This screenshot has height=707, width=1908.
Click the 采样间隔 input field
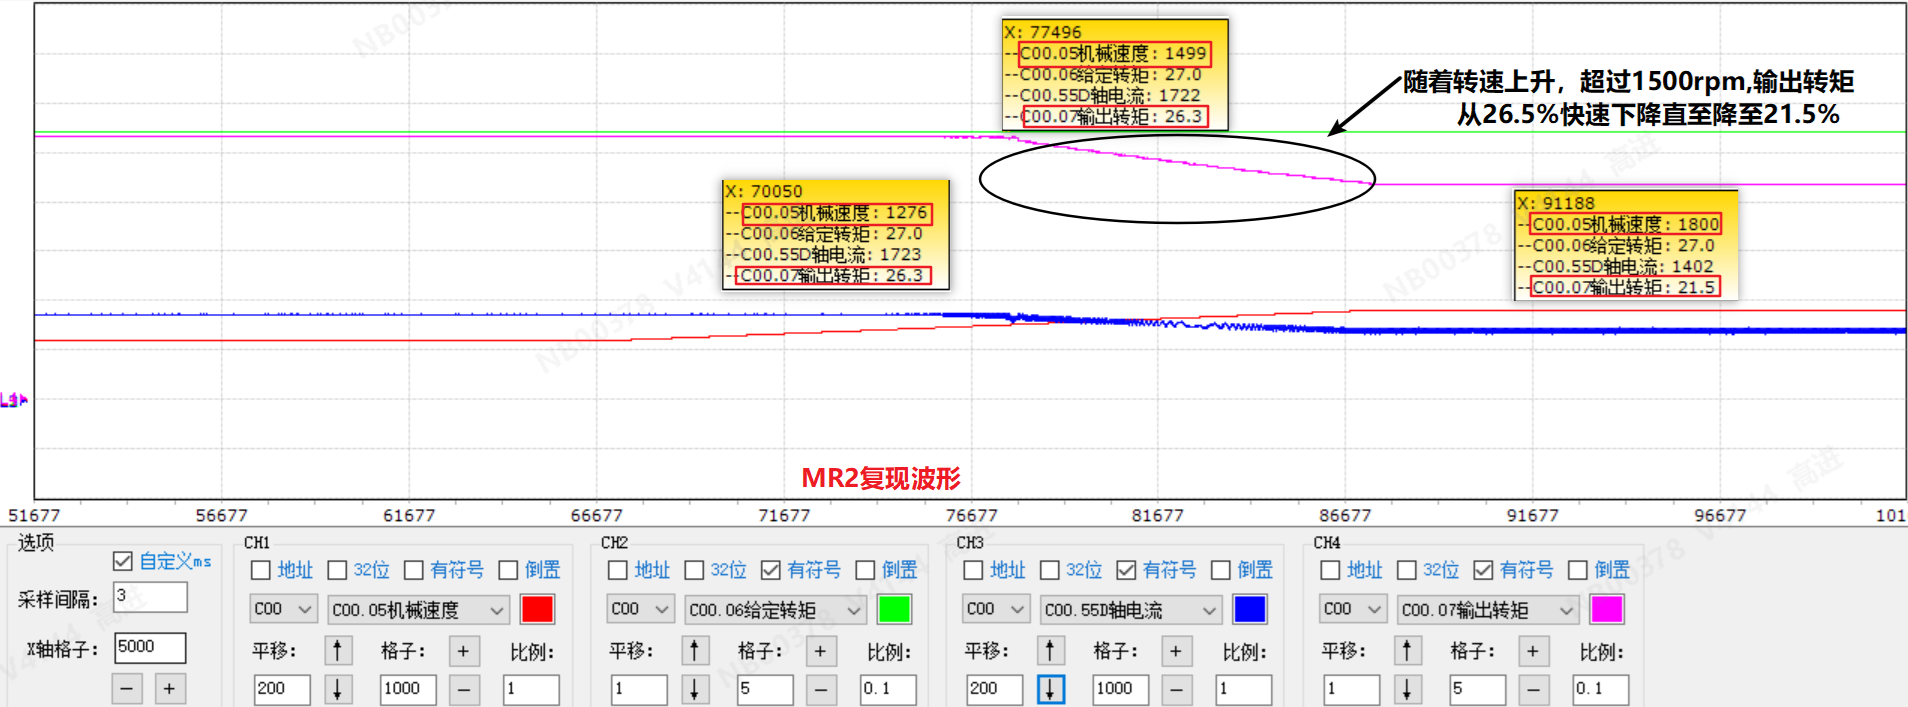(150, 597)
